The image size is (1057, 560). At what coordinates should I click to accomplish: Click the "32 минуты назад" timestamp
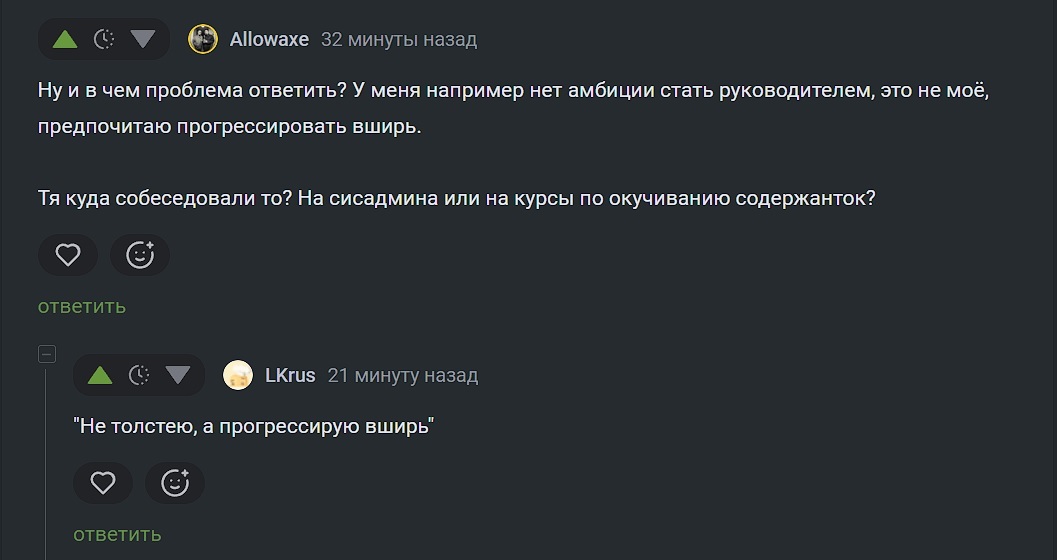pos(399,40)
